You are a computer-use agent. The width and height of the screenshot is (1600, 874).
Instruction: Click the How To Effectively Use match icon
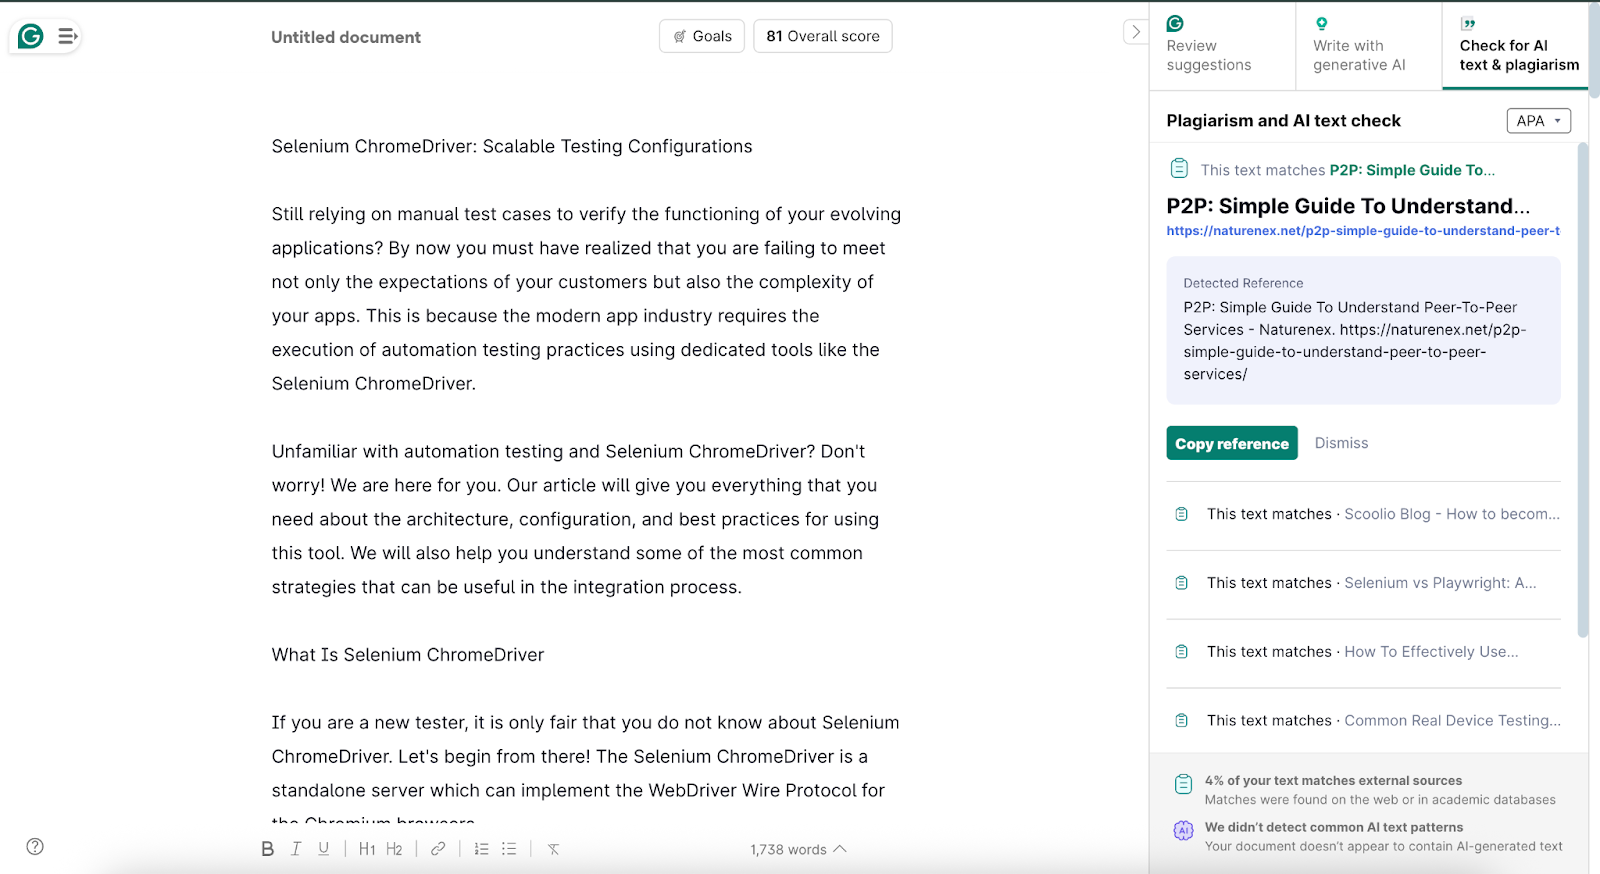(x=1181, y=652)
